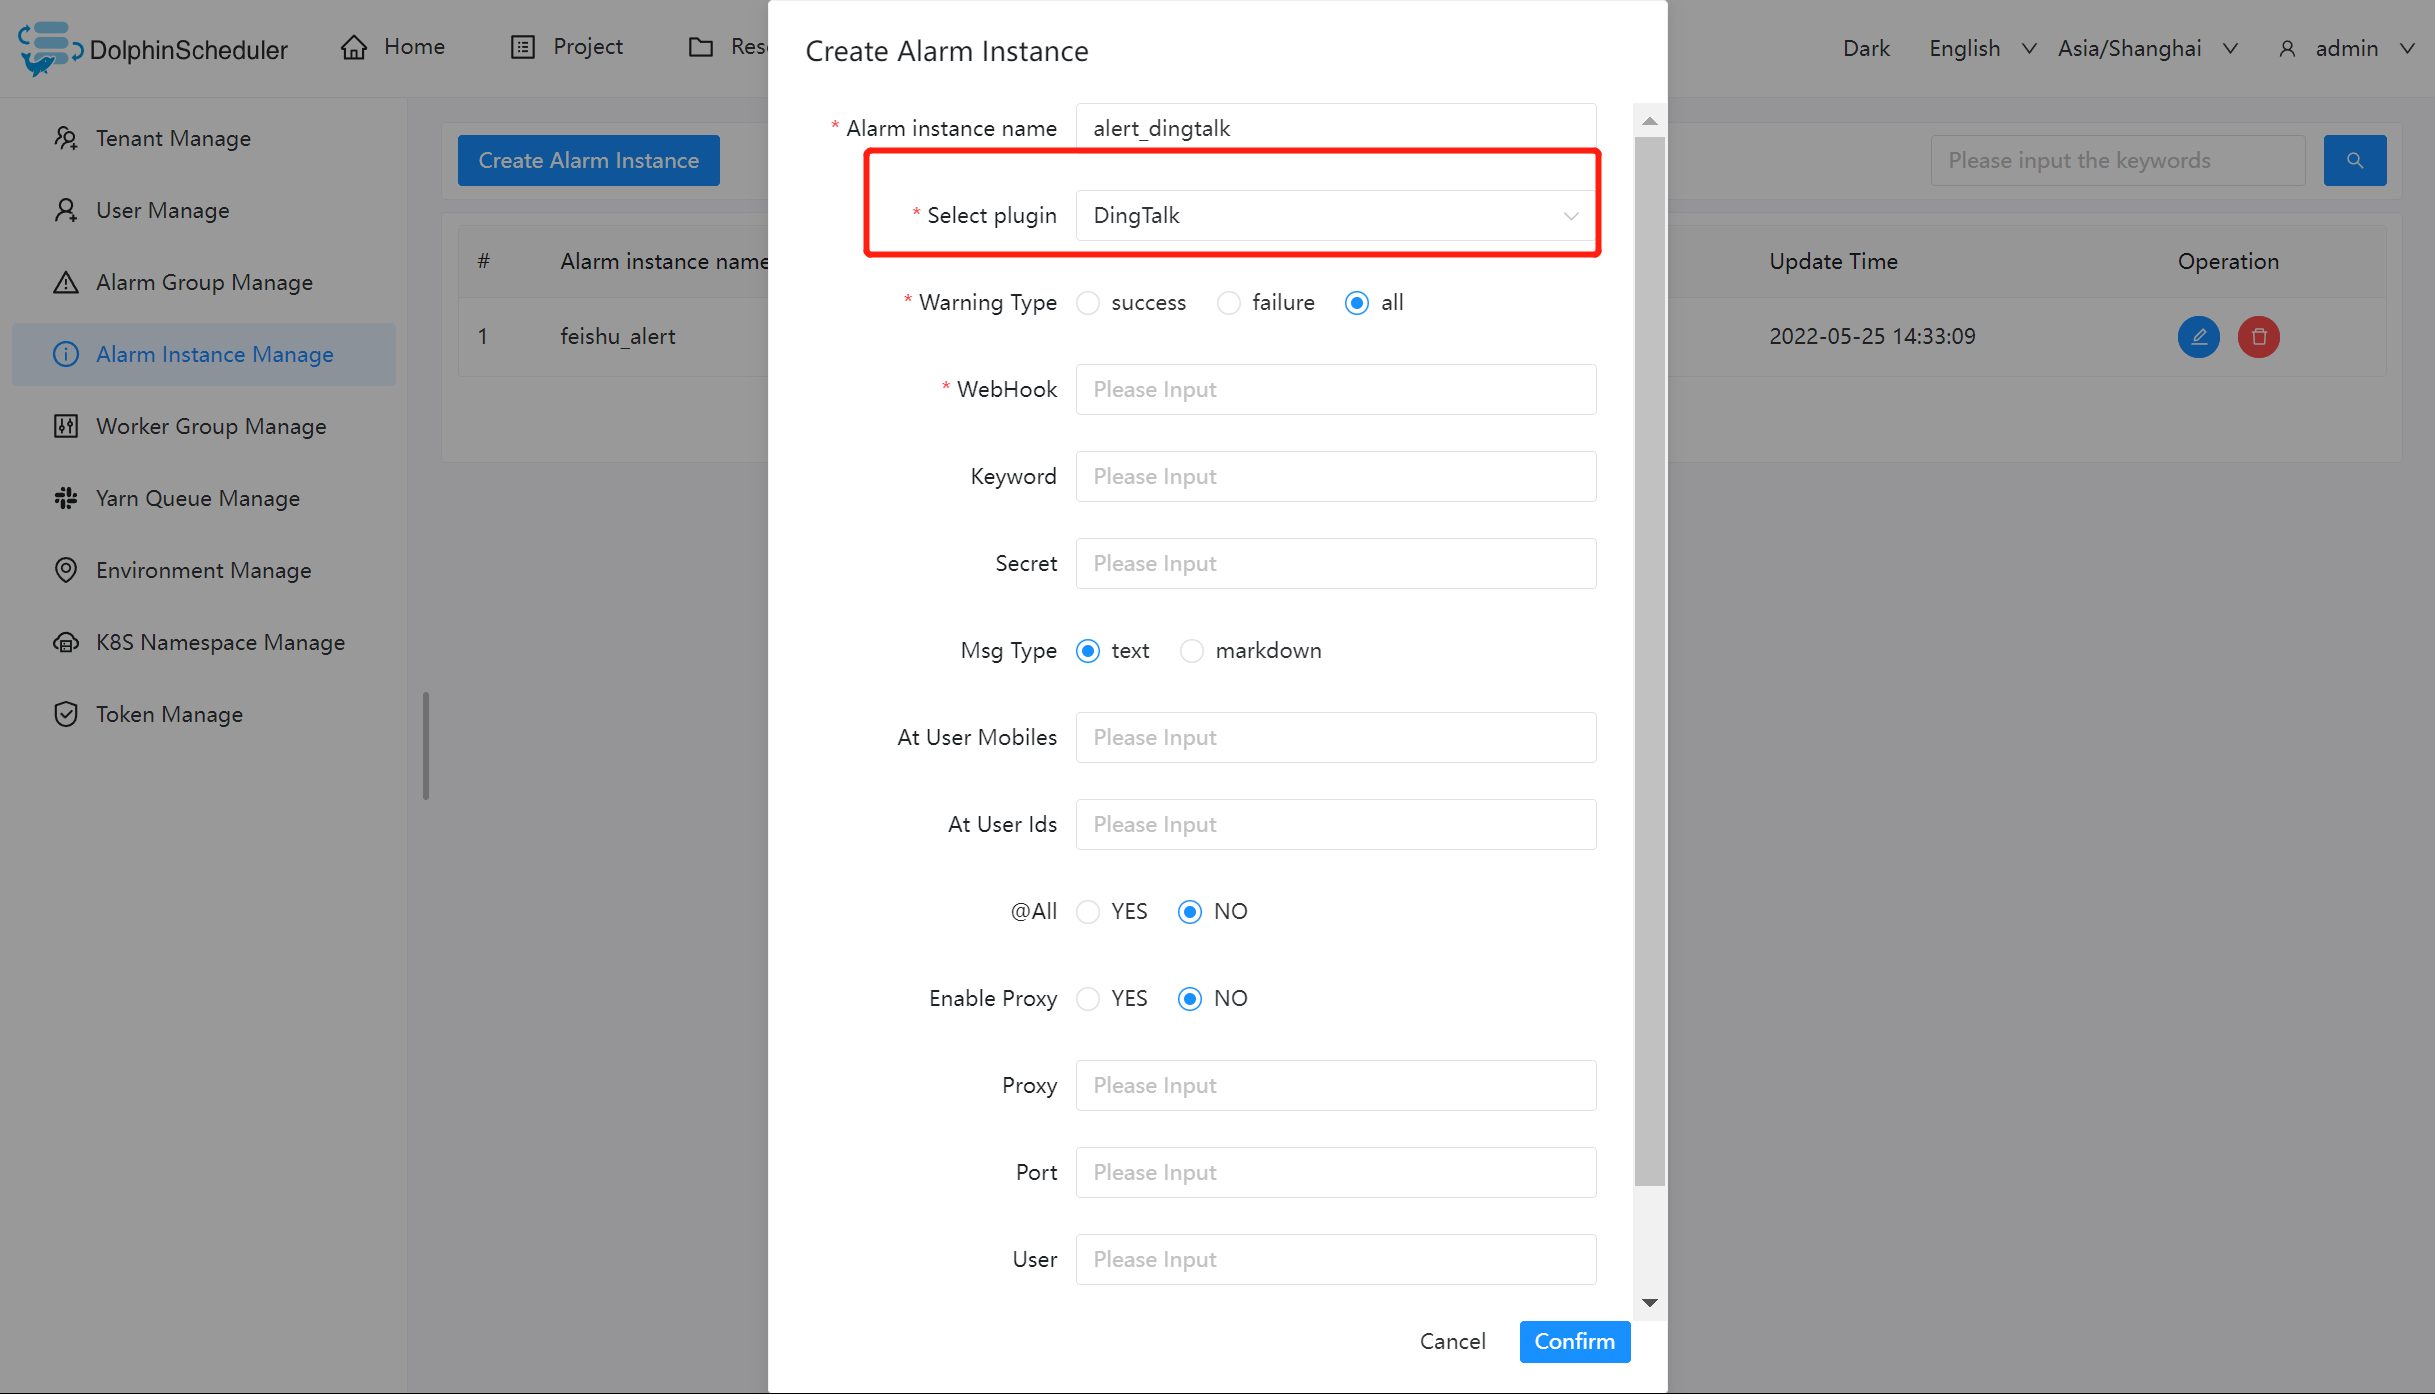Image resolution: width=2435 pixels, height=1394 pixels.
Task: Set Enable Proxy to YES
Action: pyautogui.click(x=1088, y=999)
